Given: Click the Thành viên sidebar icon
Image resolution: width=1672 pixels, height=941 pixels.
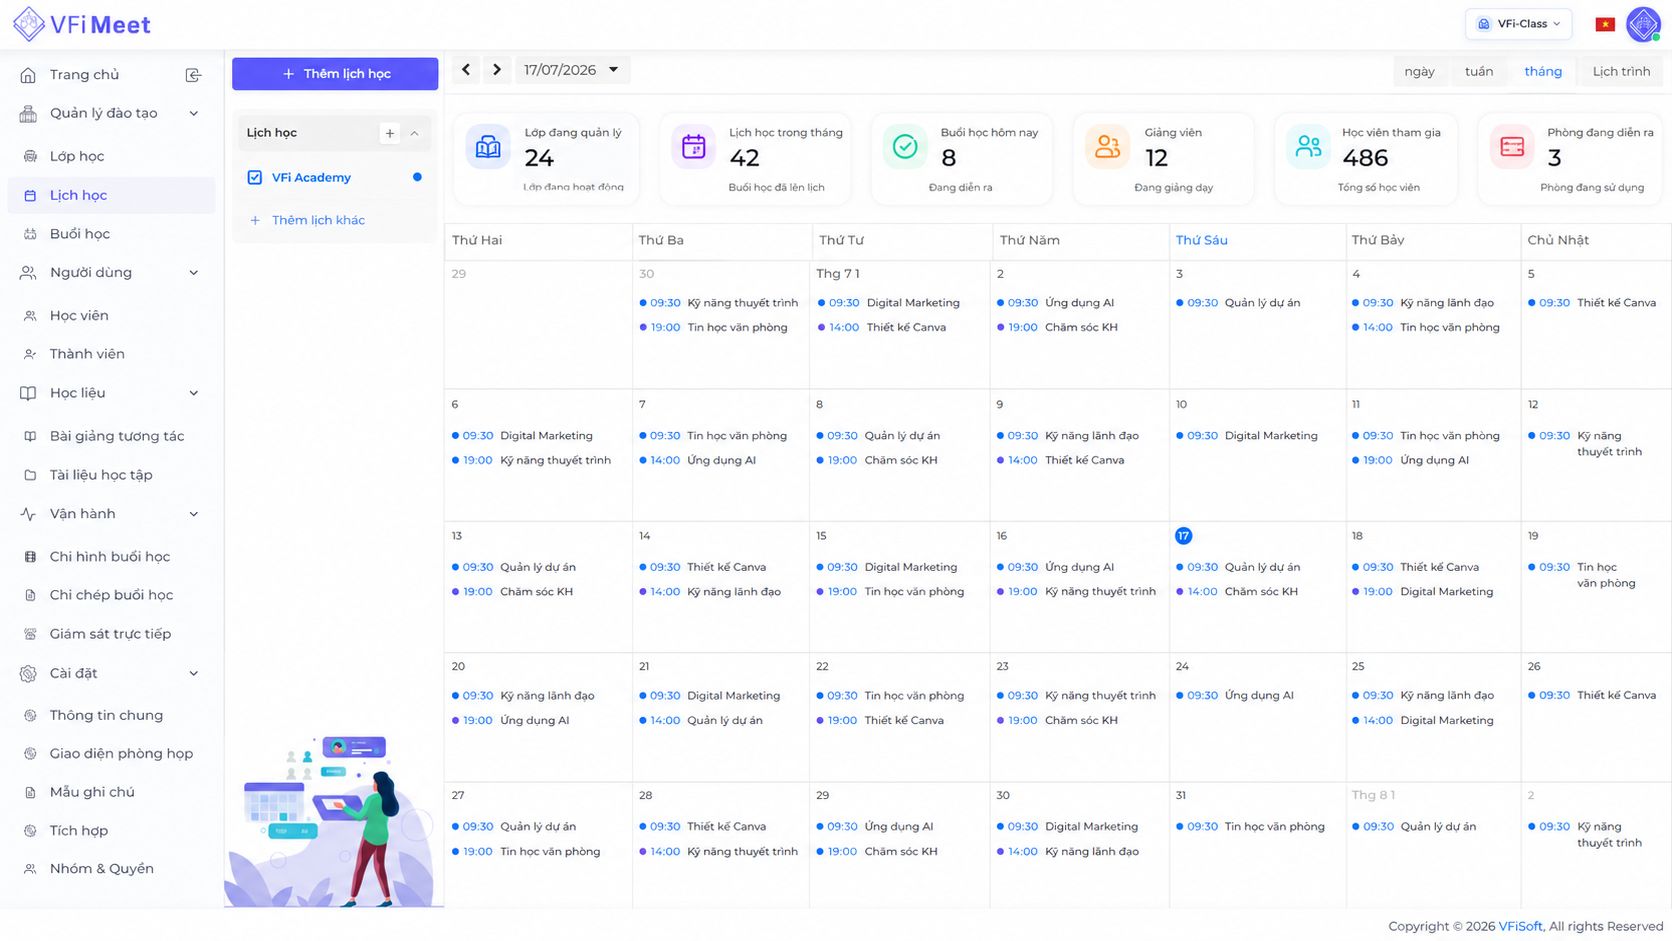Looking at the screenshot, I should pyautogui.click(x=30, y=354).
